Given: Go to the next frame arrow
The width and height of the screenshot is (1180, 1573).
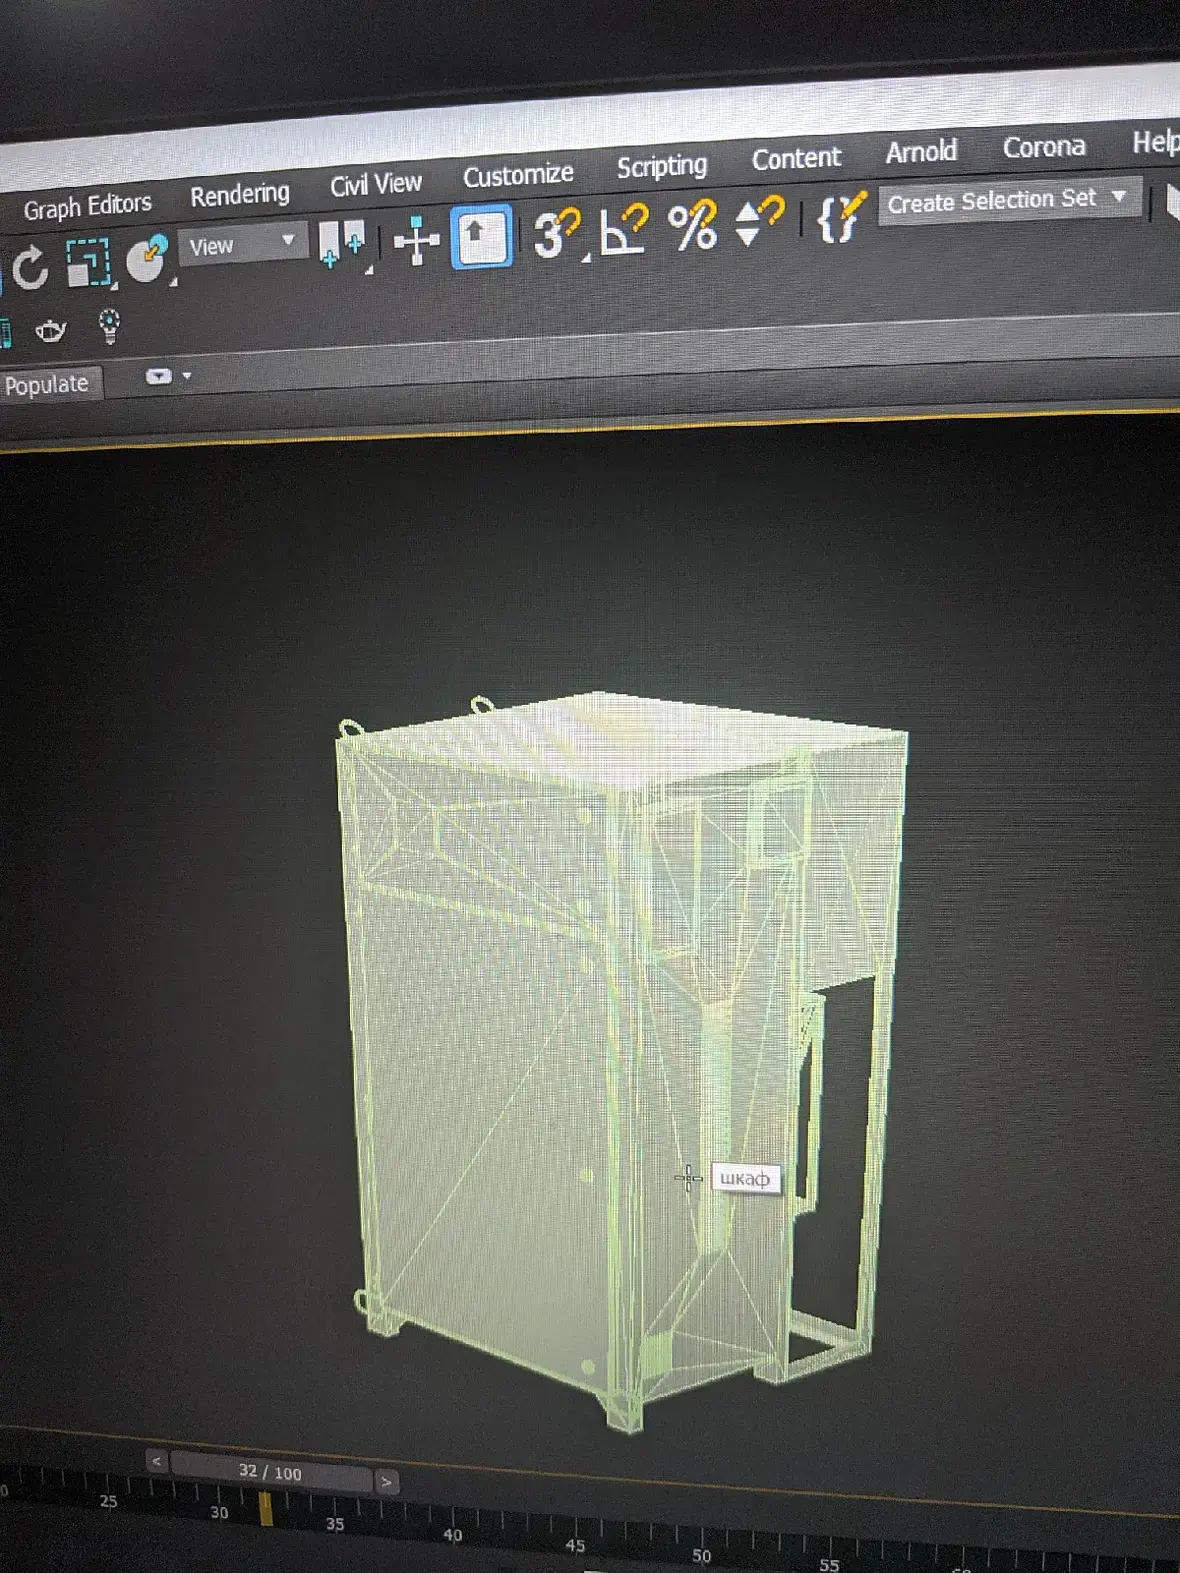Looking at the screenshot, I should coord(386,1481).
